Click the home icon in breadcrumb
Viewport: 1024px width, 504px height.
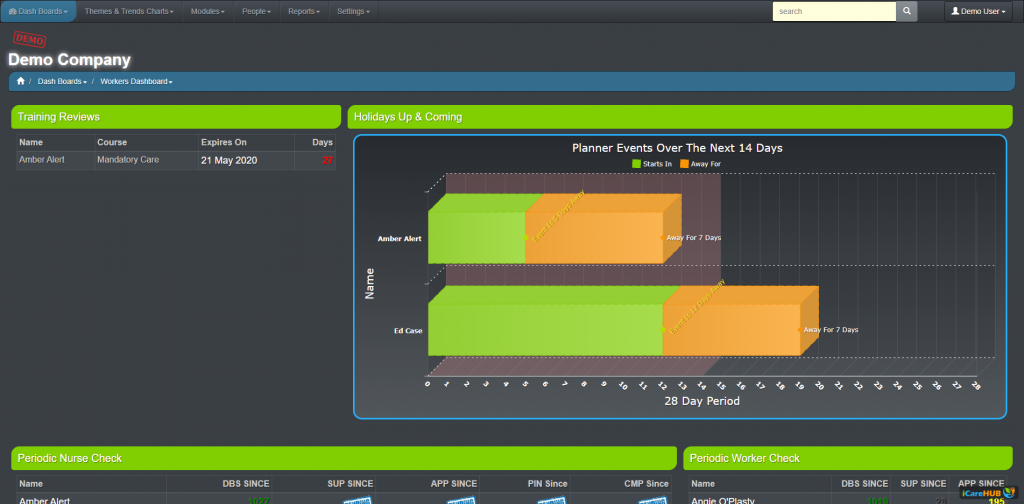coord(21,81)
